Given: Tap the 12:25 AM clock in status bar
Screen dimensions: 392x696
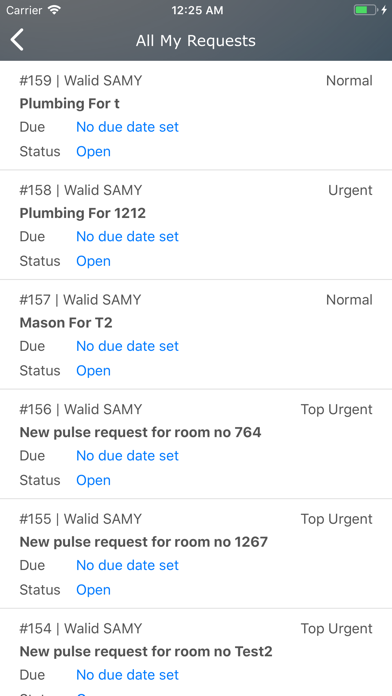Looking at the screenshot, I should [x=197, y=10].
